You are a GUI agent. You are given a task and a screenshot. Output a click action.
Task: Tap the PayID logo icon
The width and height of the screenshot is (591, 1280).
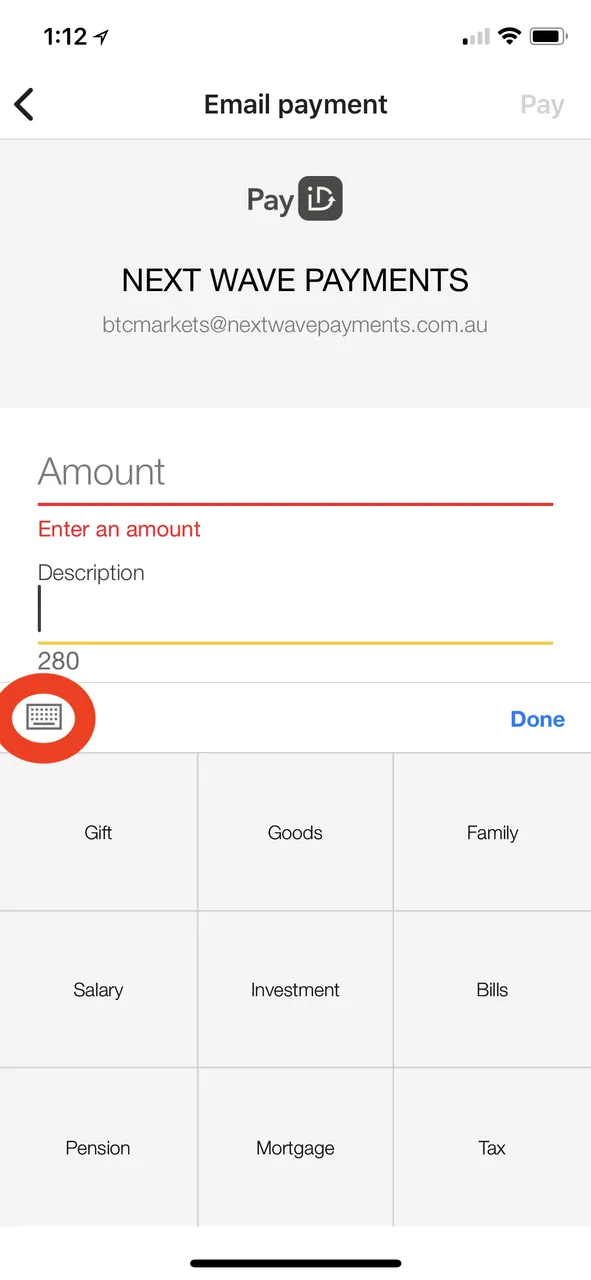pyautogui.click(x=321, y=199)
